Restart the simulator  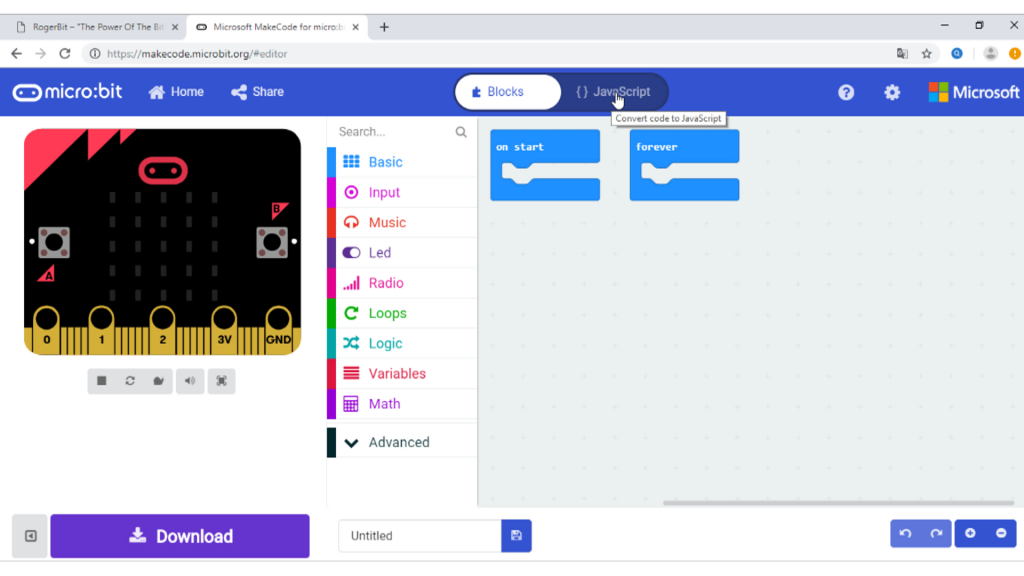coord(130,381)
